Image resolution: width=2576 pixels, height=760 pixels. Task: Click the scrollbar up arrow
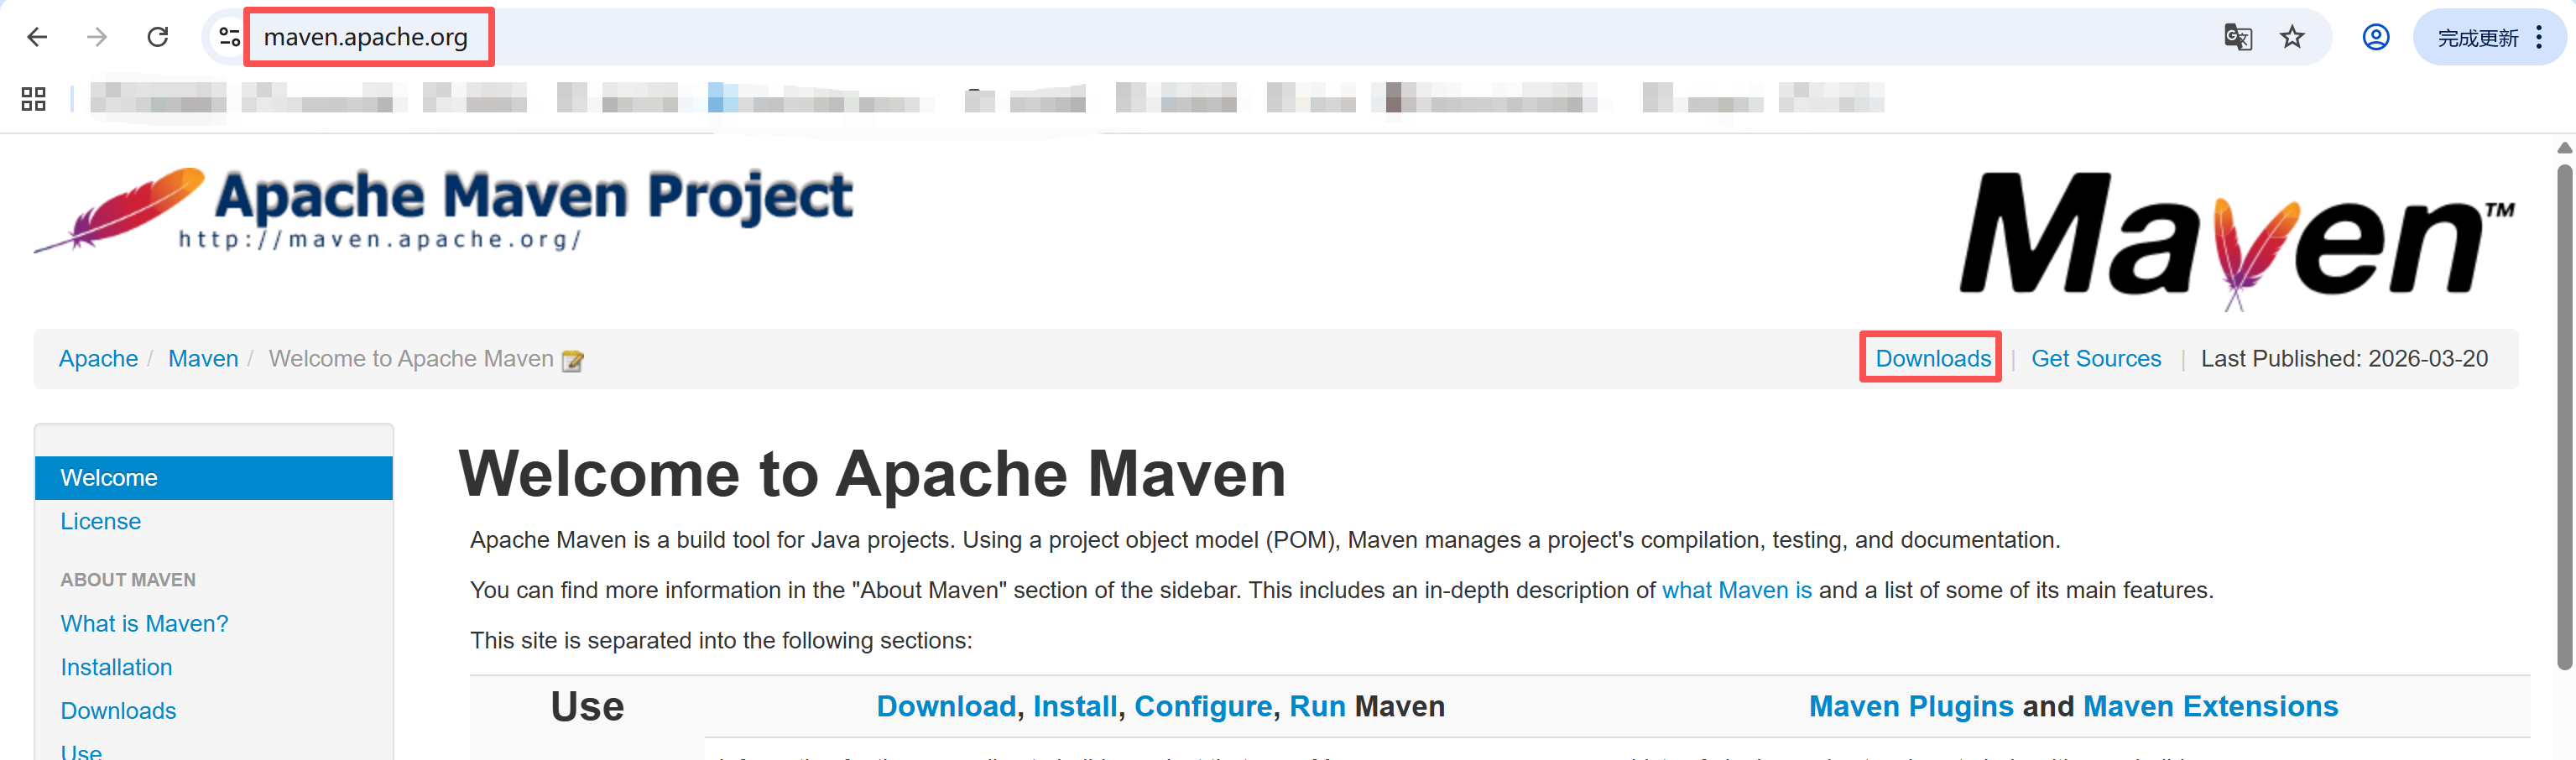click(x=2564, y=148)
